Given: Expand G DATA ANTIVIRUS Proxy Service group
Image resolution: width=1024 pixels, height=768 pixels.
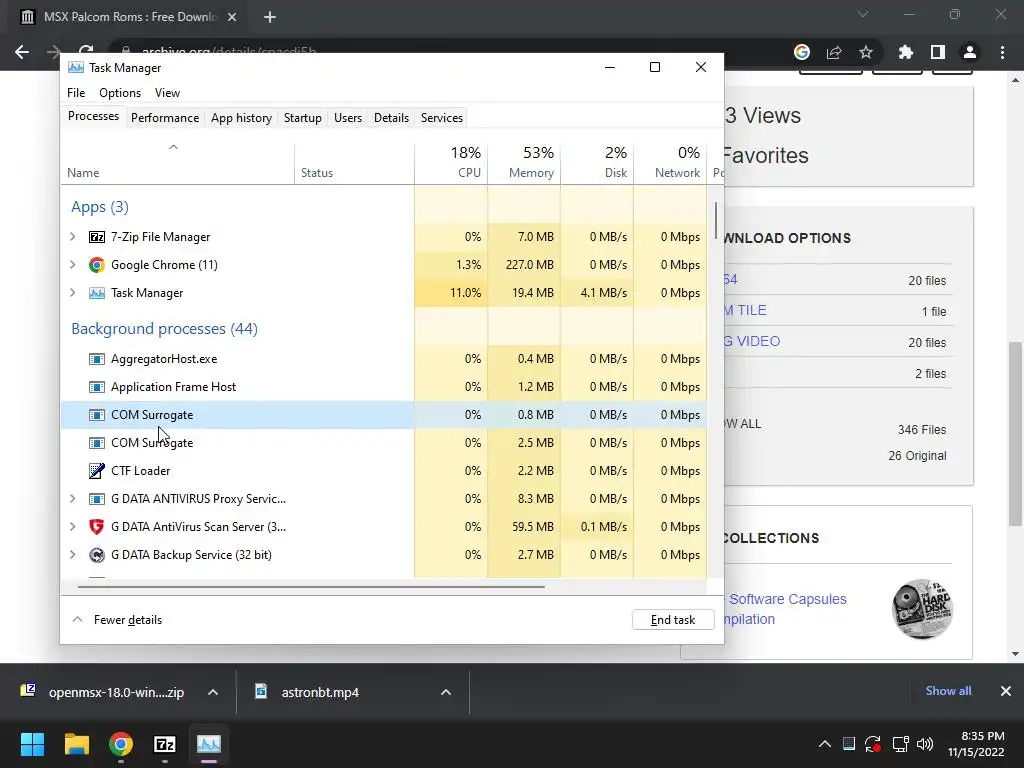Looking at the screenshot, I should pyautogui.click(x=72, y=499).
